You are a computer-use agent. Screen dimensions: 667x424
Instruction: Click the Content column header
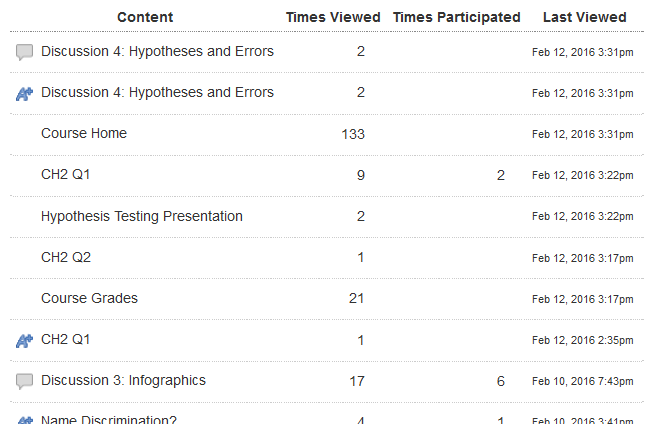pyautogui.click(x=145, y=17)
